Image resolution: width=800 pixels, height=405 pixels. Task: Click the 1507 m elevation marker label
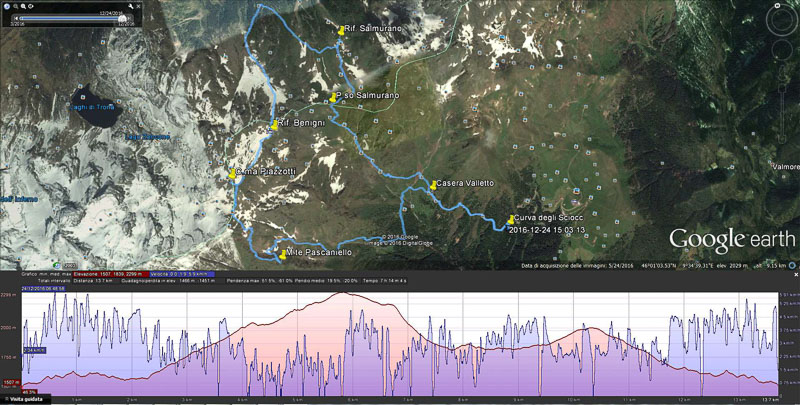[x=11, y=382]
